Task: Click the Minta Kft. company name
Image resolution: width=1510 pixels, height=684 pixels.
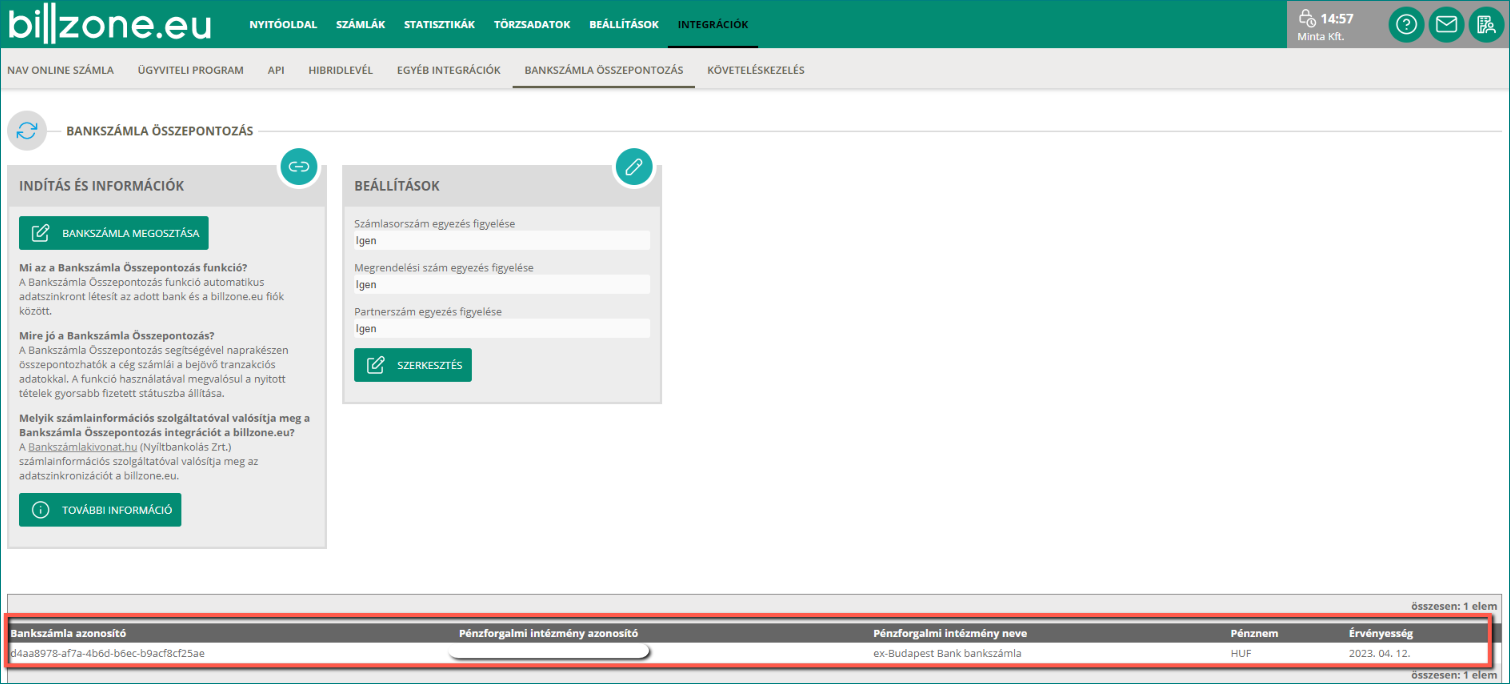Action: pos(1320,37)
